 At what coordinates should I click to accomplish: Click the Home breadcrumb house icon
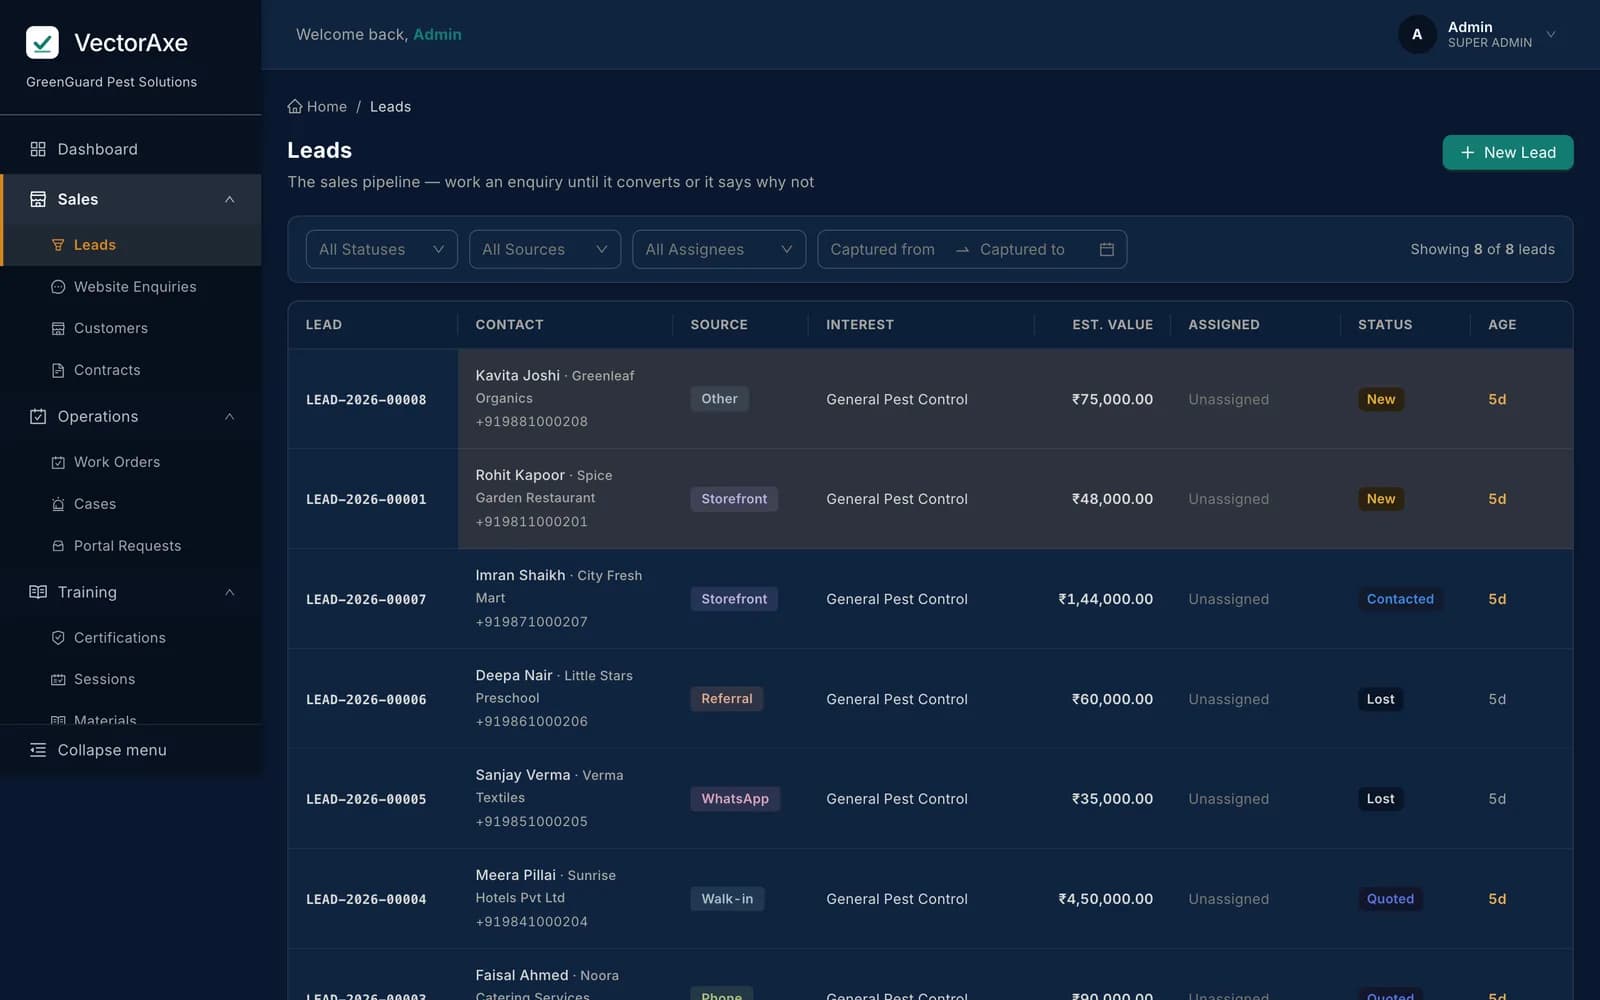click(x=295, y=106)
